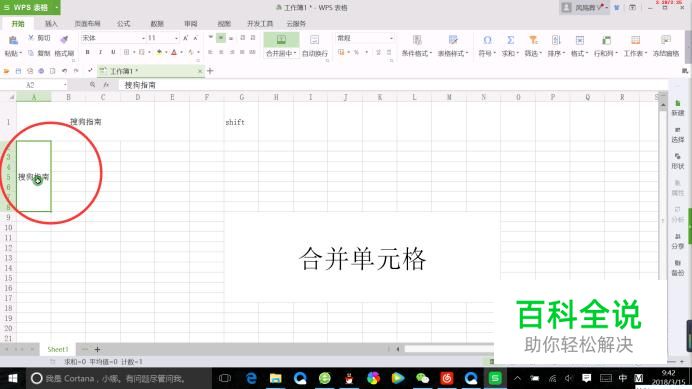Click the Freeze Panes (冻结窗格) icon
692x389 pixels.
click(666, 40)
